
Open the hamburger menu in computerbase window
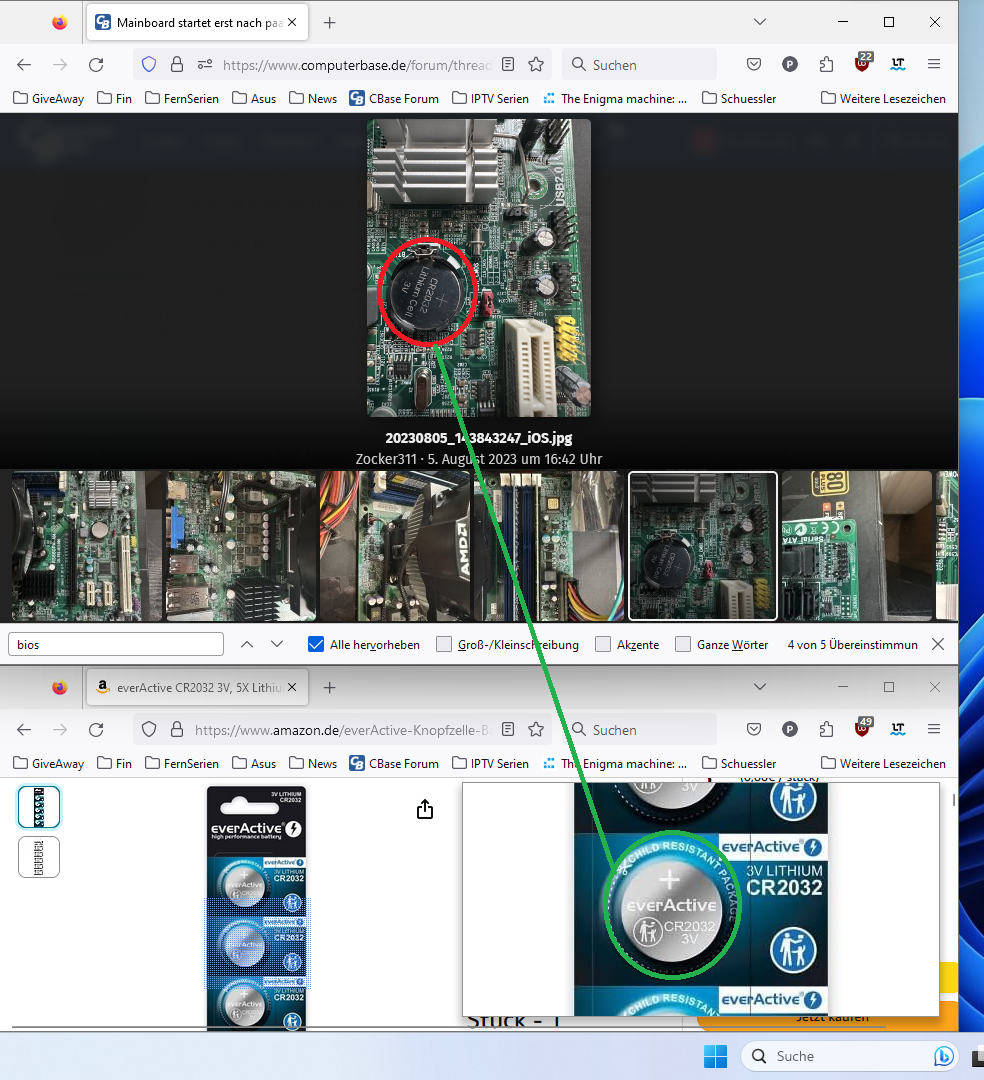[934, 64]
